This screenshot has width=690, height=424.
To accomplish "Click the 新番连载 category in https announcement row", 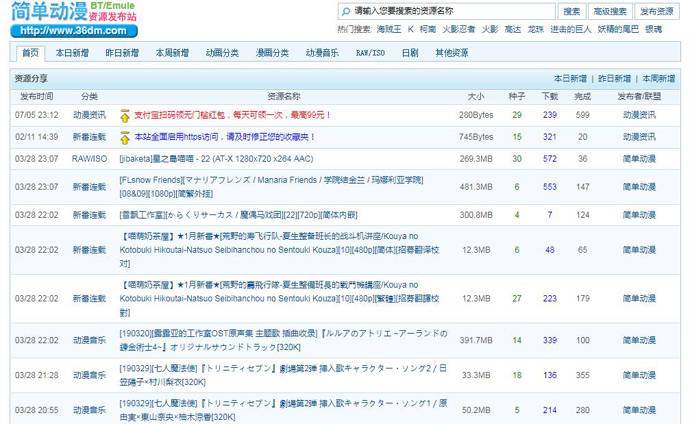I will pos(89,137).
